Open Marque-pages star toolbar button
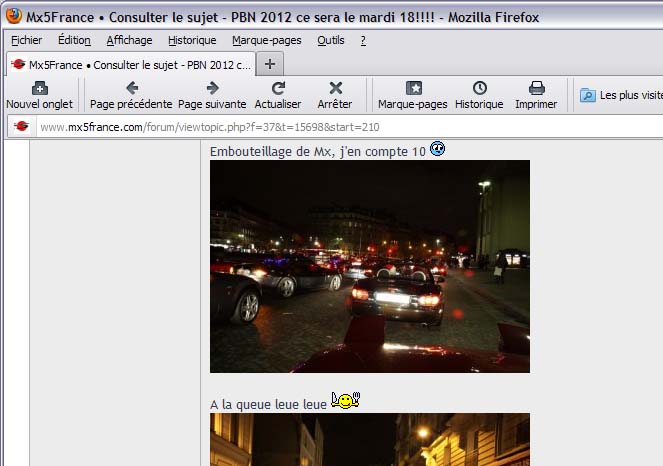Viewport: 663px width, 466px height. coord(413,95)
